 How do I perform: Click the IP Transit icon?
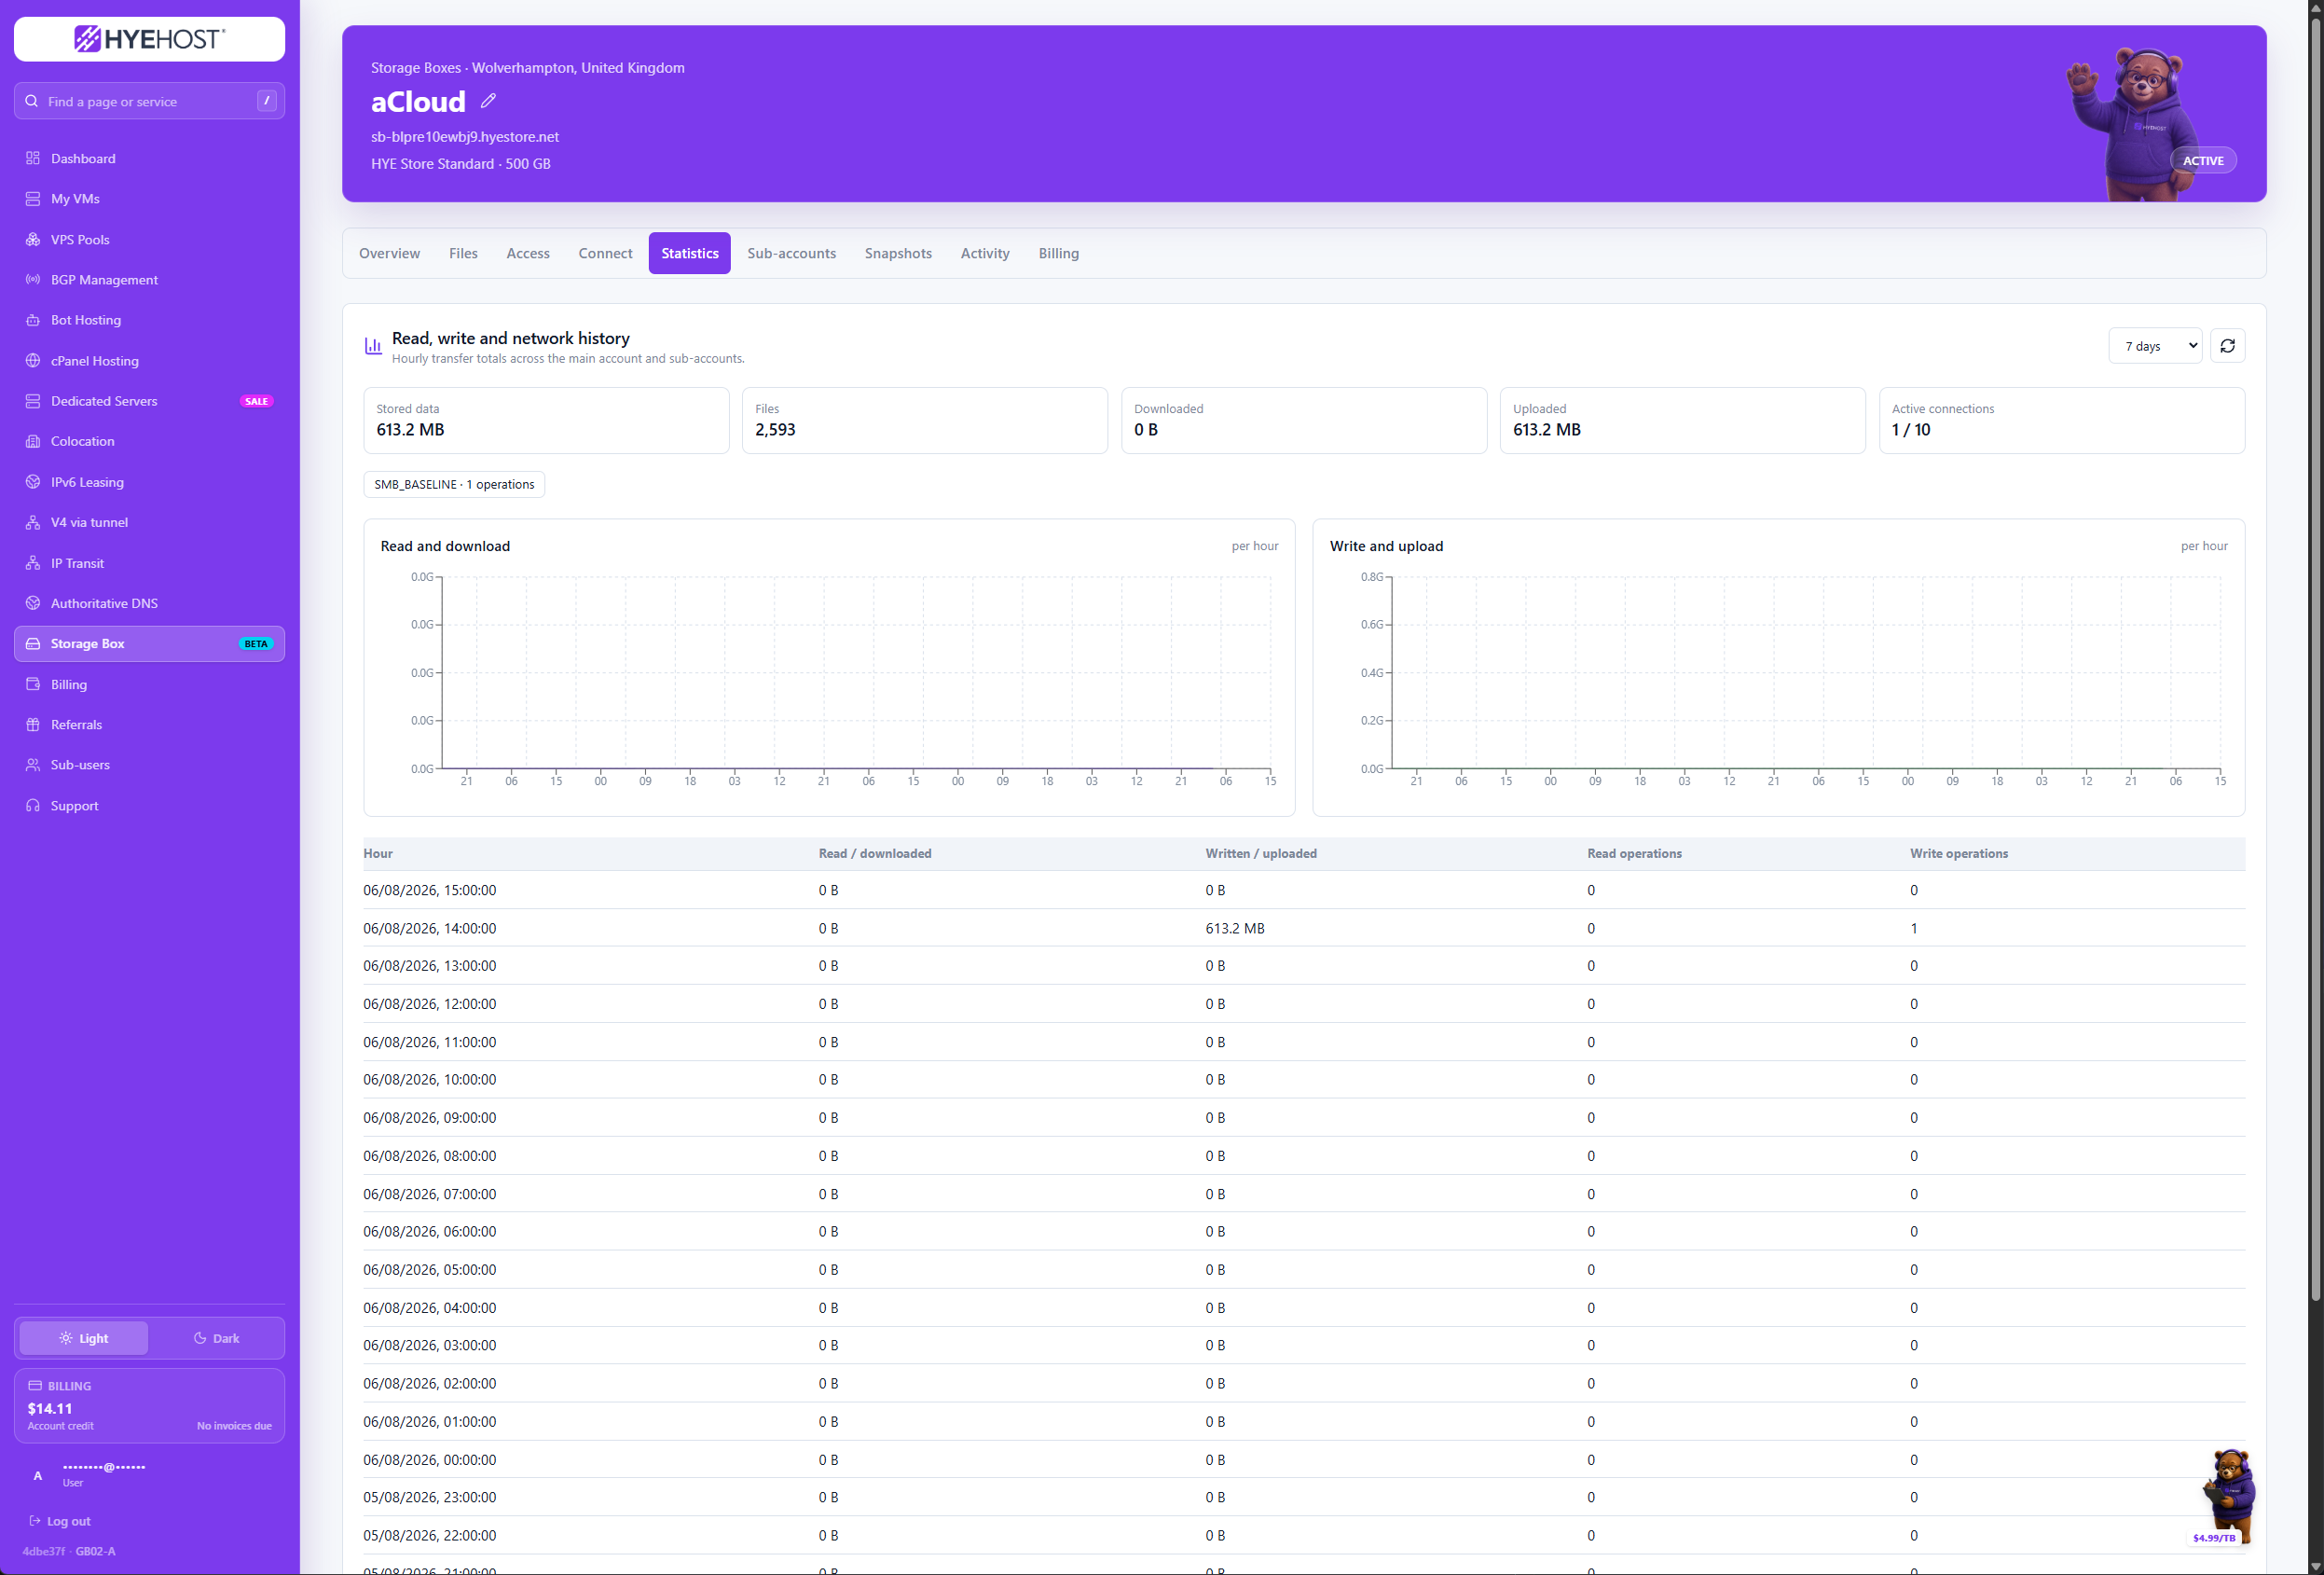pos(33,563)
